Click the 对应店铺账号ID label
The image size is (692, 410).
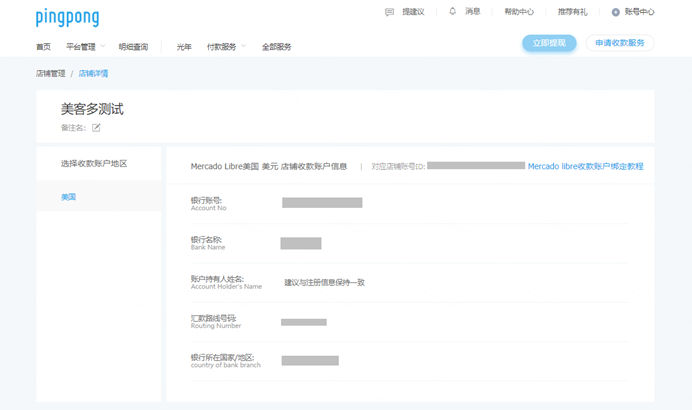click(x=398, y=166)
